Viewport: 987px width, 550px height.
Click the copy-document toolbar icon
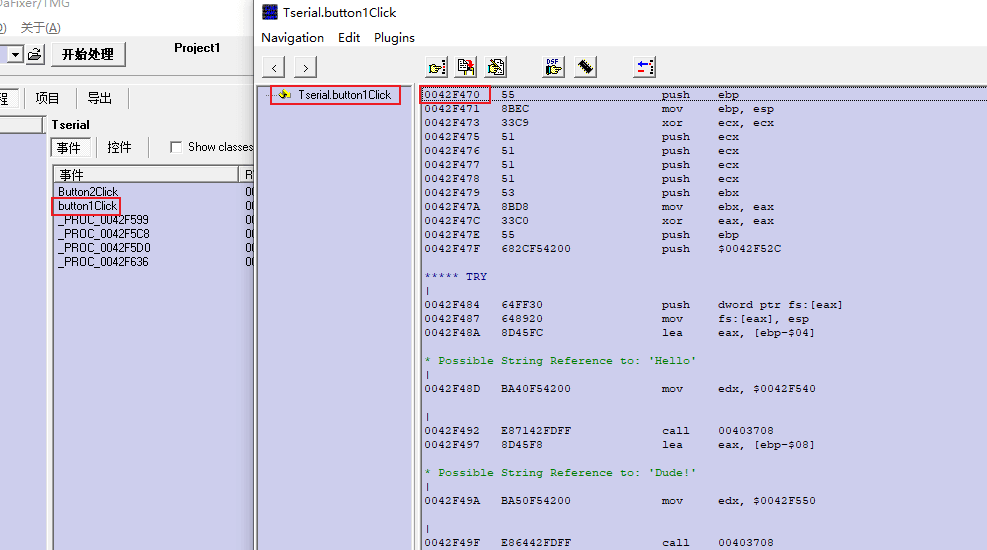[466, 67]
